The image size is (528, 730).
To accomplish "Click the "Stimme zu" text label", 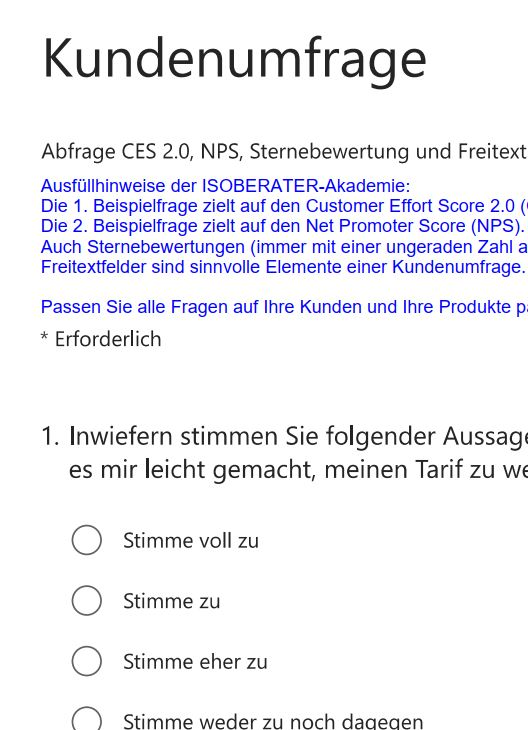I will click(171, 601).
